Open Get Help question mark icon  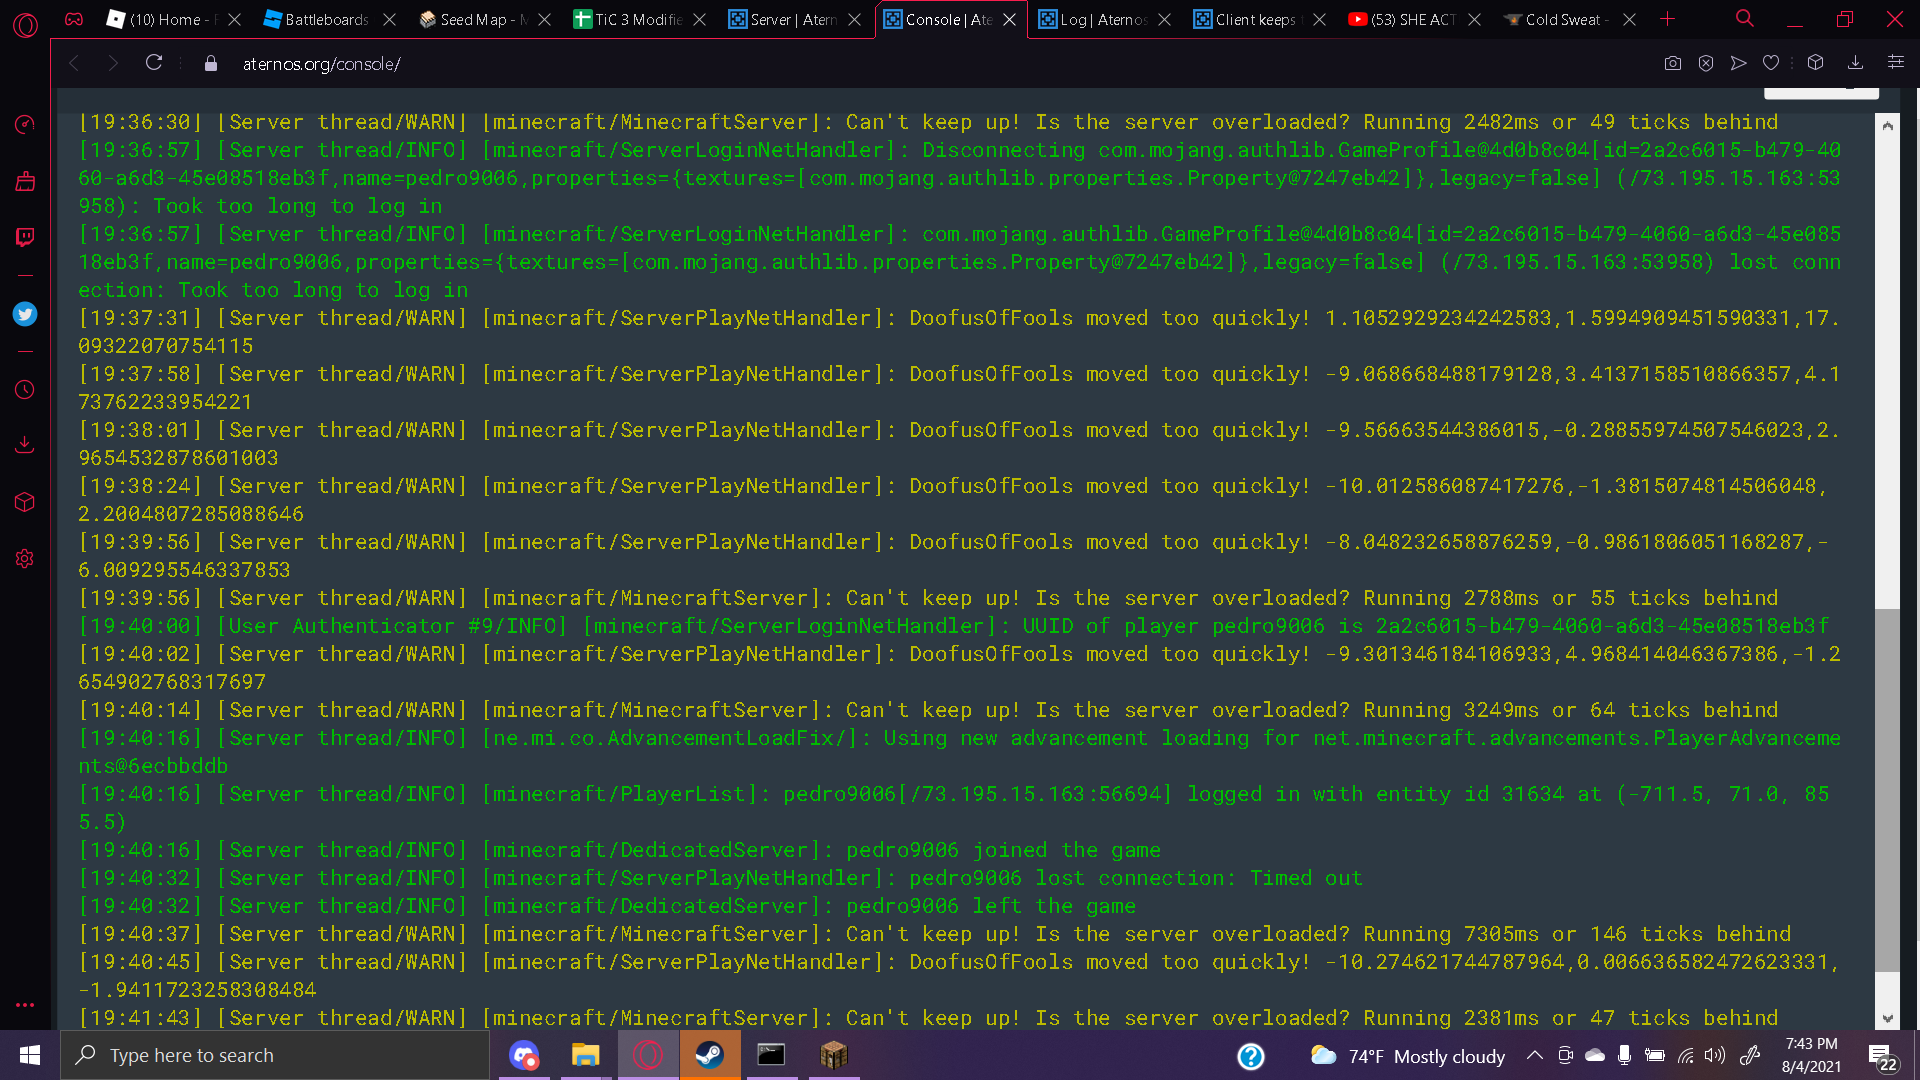(1251, 1056)
